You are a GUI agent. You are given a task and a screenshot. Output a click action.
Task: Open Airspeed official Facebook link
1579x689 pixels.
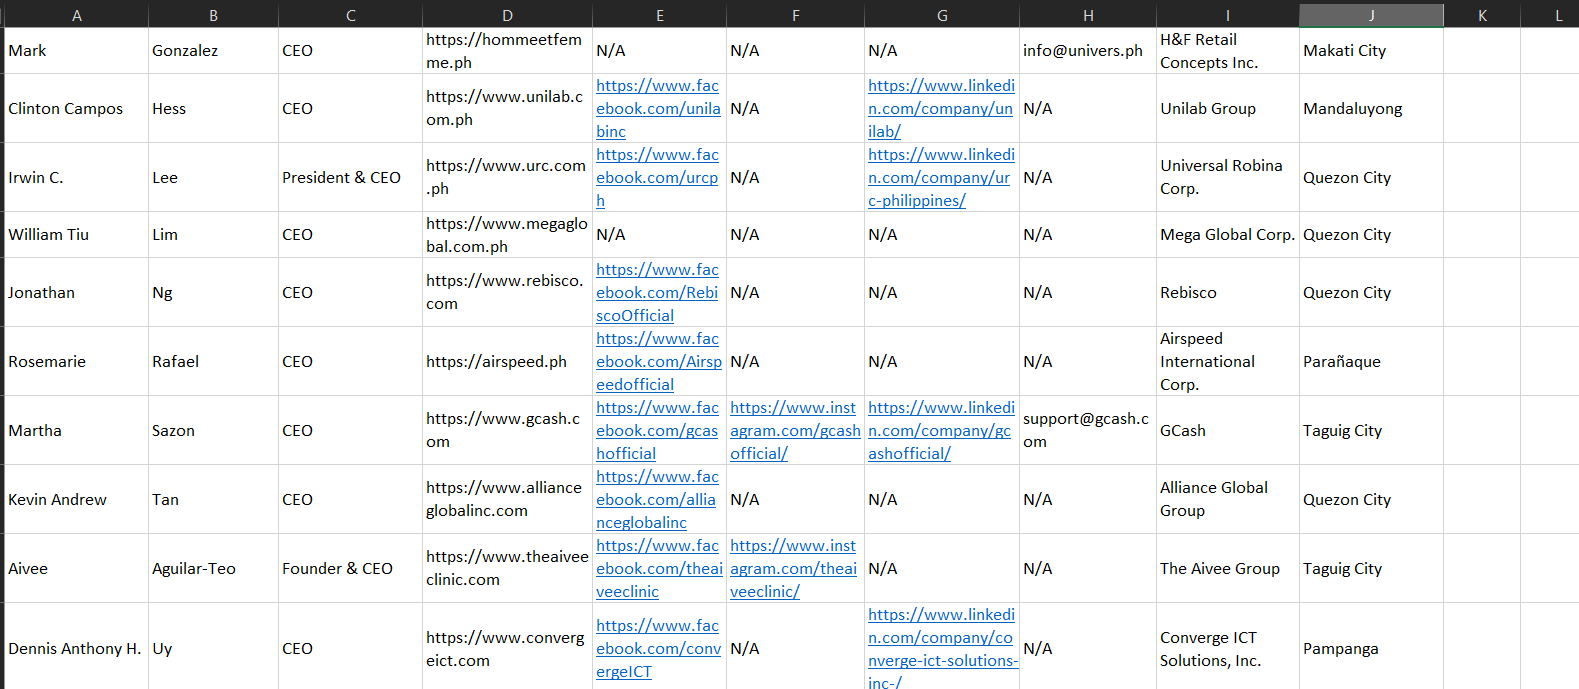click(x=658, y=361)
